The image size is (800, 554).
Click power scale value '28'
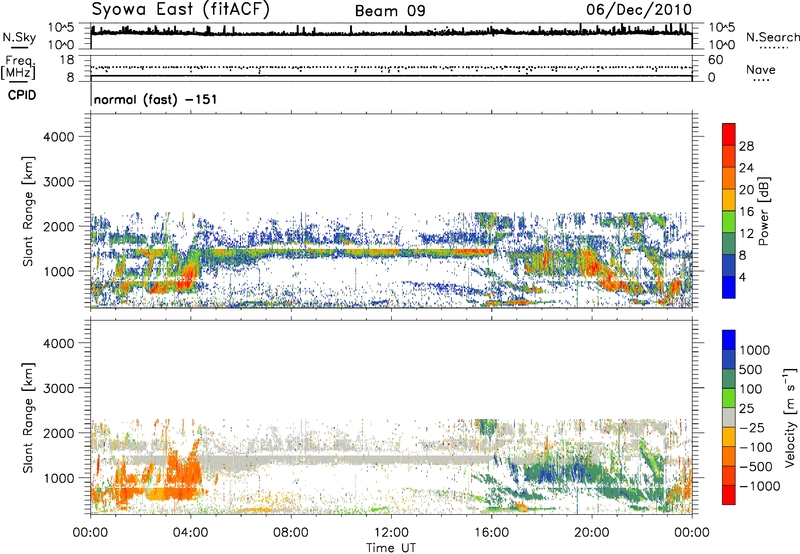tap(746, 146)
